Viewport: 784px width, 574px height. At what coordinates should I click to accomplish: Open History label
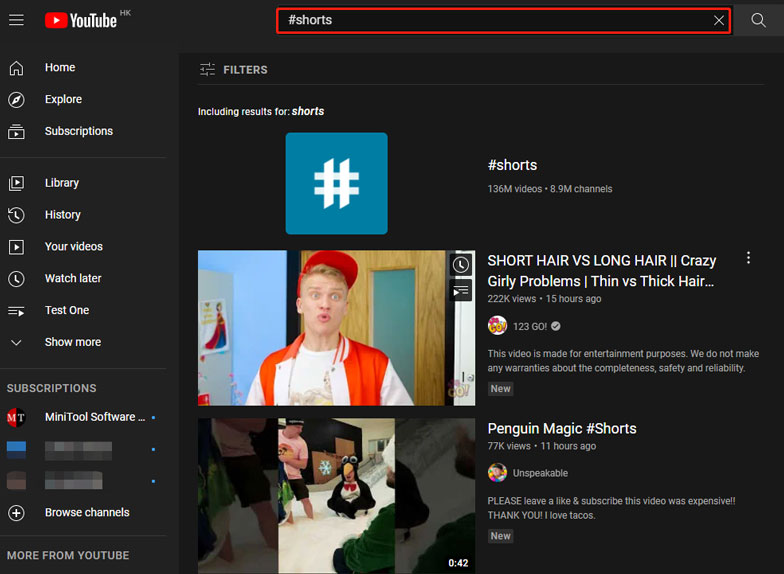point(62,215)
